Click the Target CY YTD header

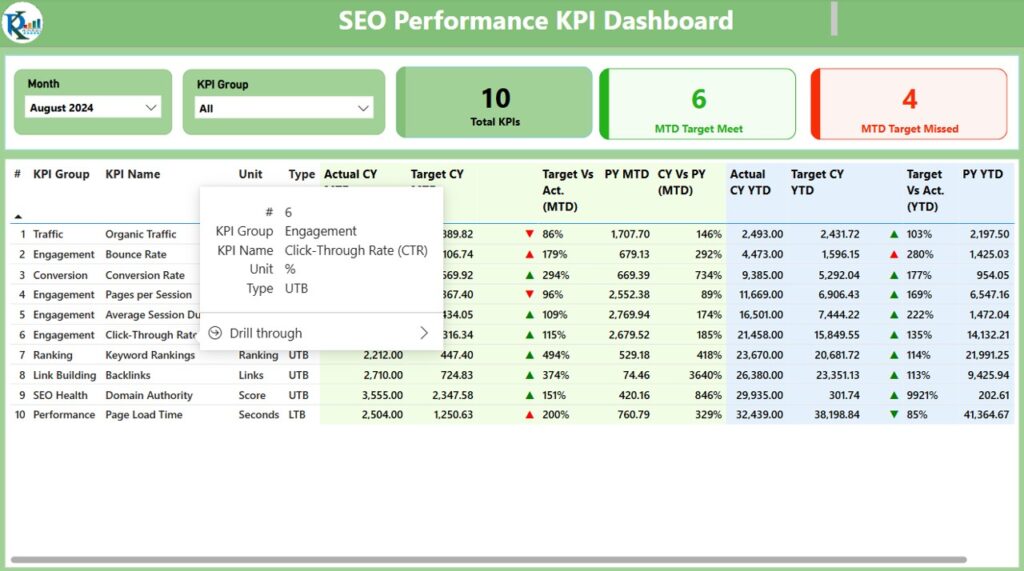tap(817, 182)
